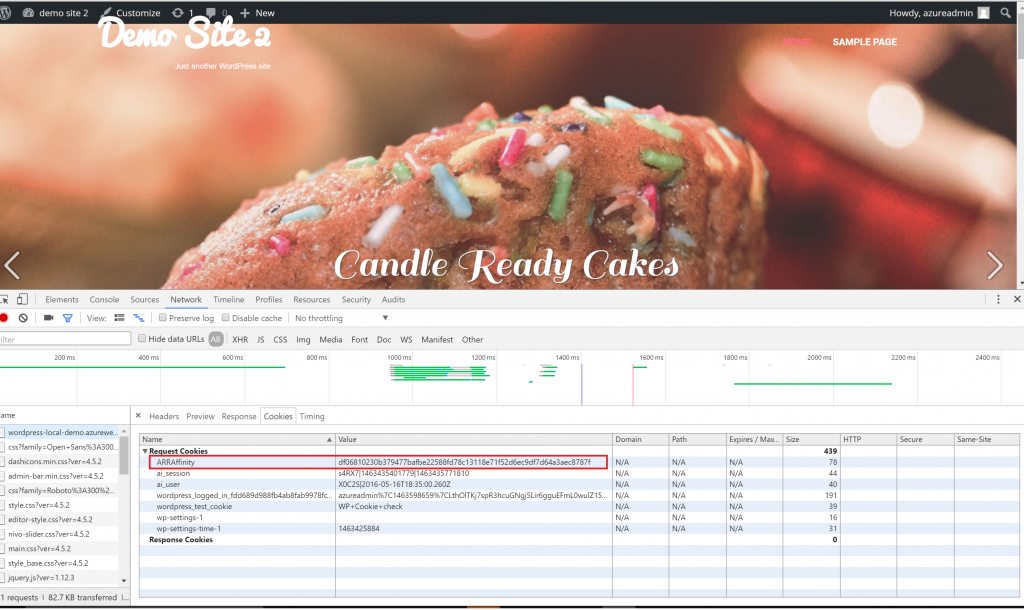Open the Headers tab for the request
This screenshot has width=1024, height=610.
point(165,416)
